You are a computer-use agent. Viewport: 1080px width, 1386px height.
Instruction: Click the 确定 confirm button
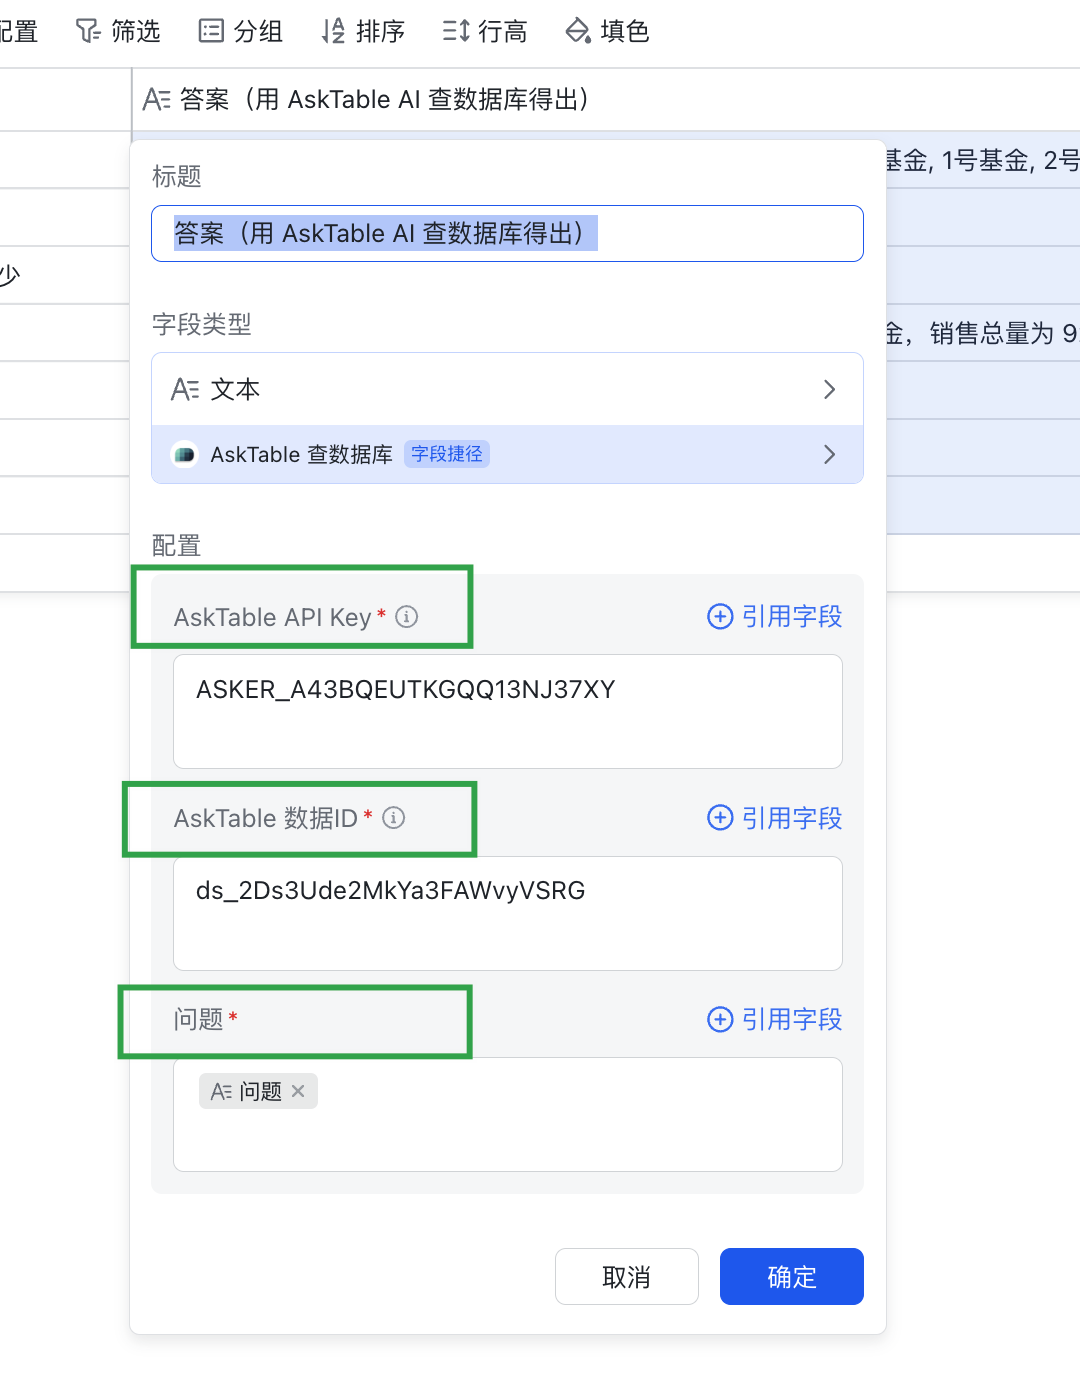point(792,1276)
